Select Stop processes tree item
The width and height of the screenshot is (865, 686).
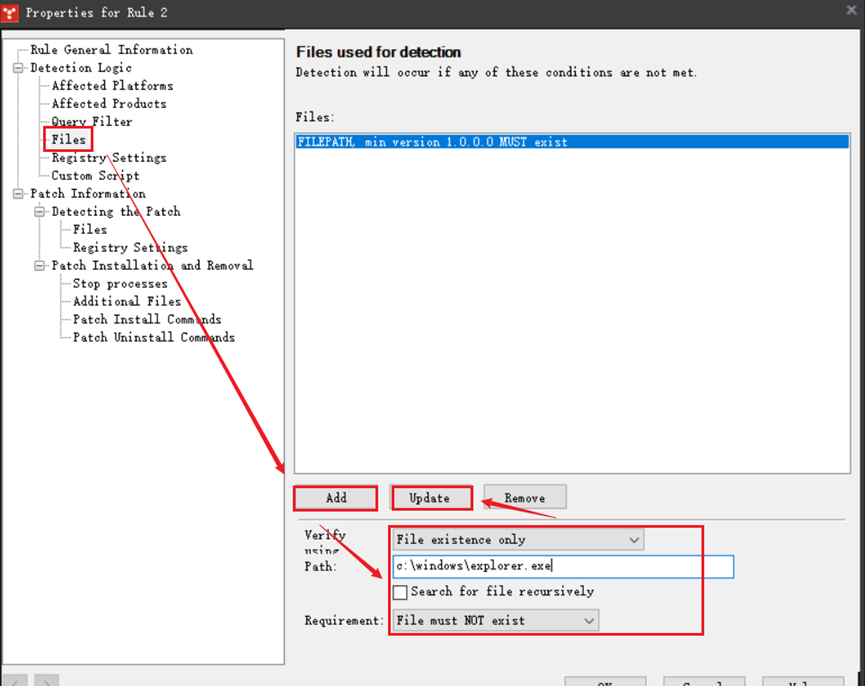tap(120, 284)
